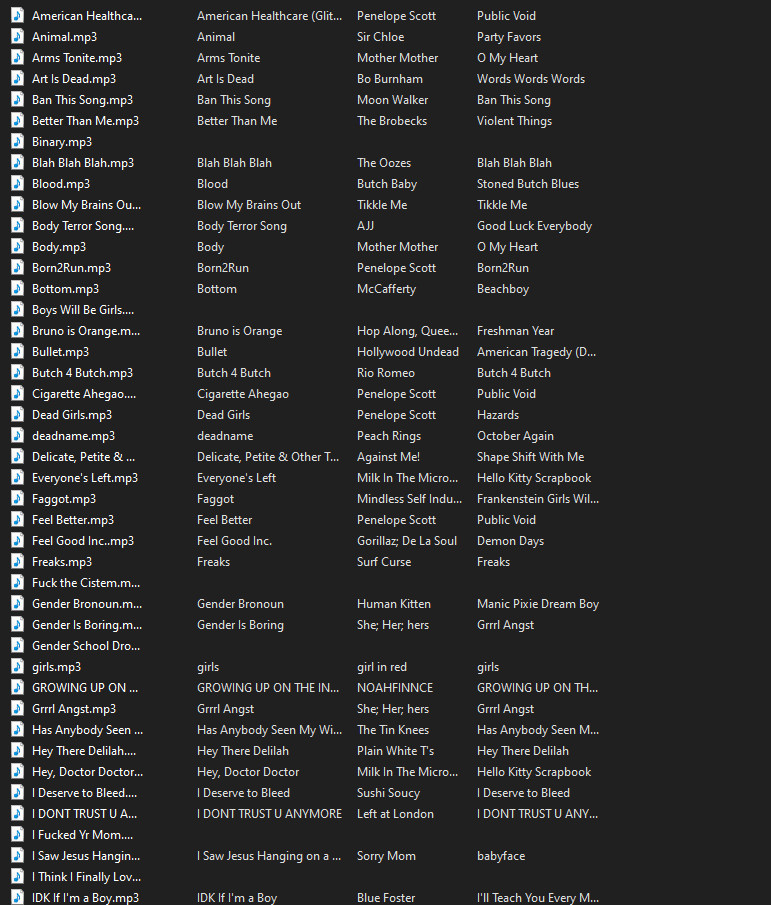Select the file icon for Art Is Dead.mp3
The width and height of the screenshot is (771, 905).
[x=18, y=78]
